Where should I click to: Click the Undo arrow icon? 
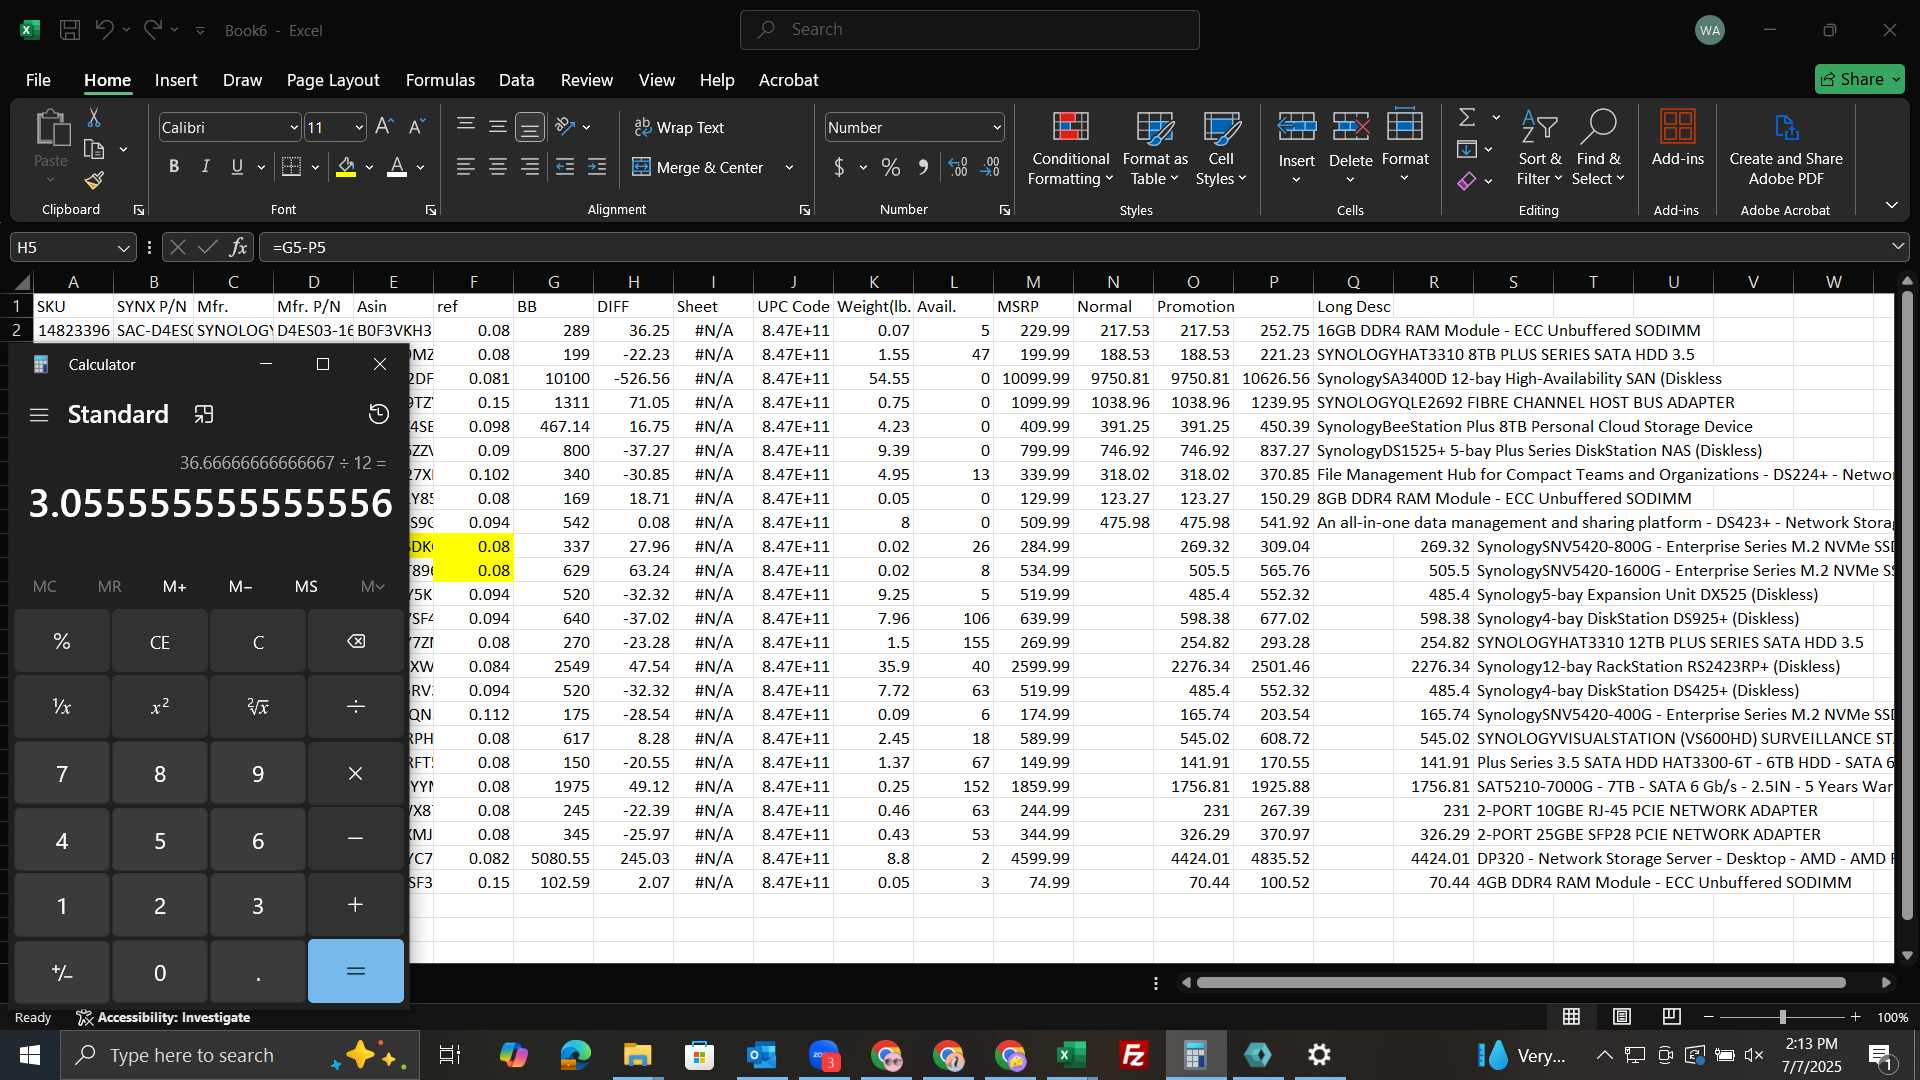(x=104, y=30)
